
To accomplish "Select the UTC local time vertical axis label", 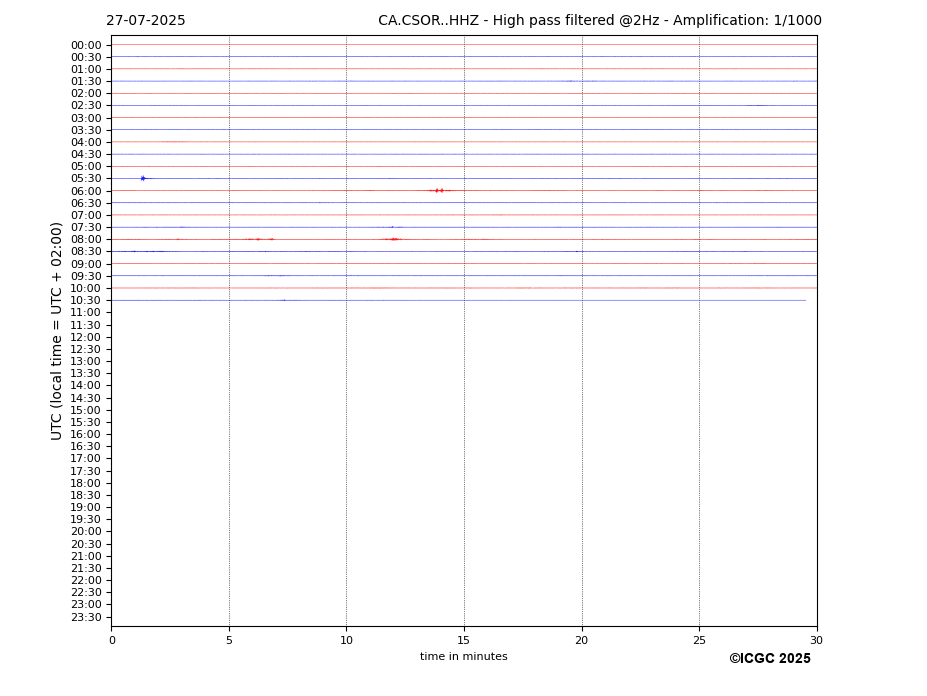I will [56, 331].
